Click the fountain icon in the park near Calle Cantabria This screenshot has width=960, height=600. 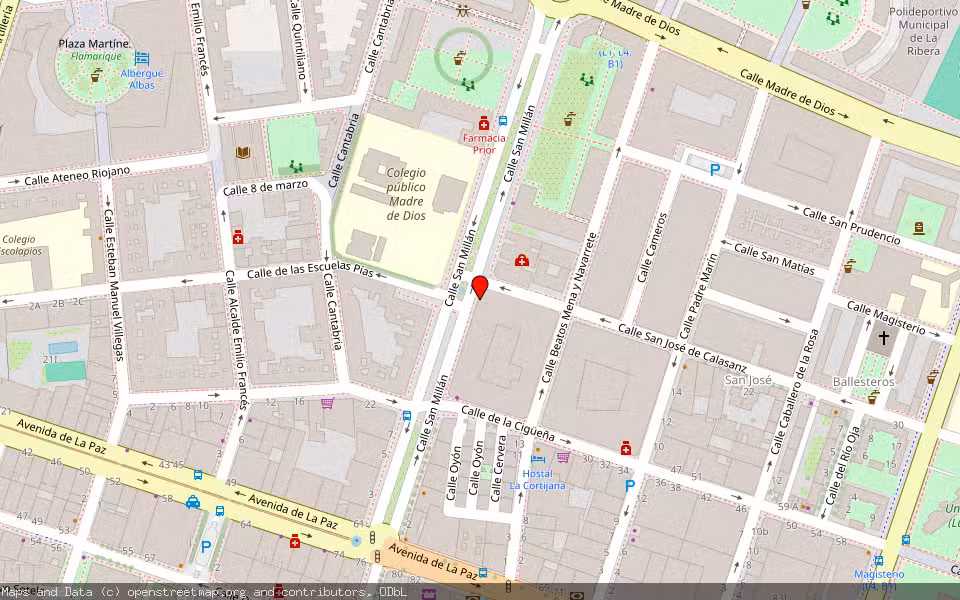(458, 58)
